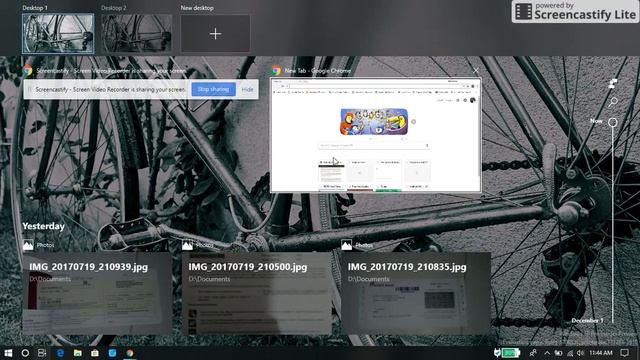Switch to Chrome via its taskbar icon
The width and height of the screenshot is (640, 360).
tap(130, 353)
